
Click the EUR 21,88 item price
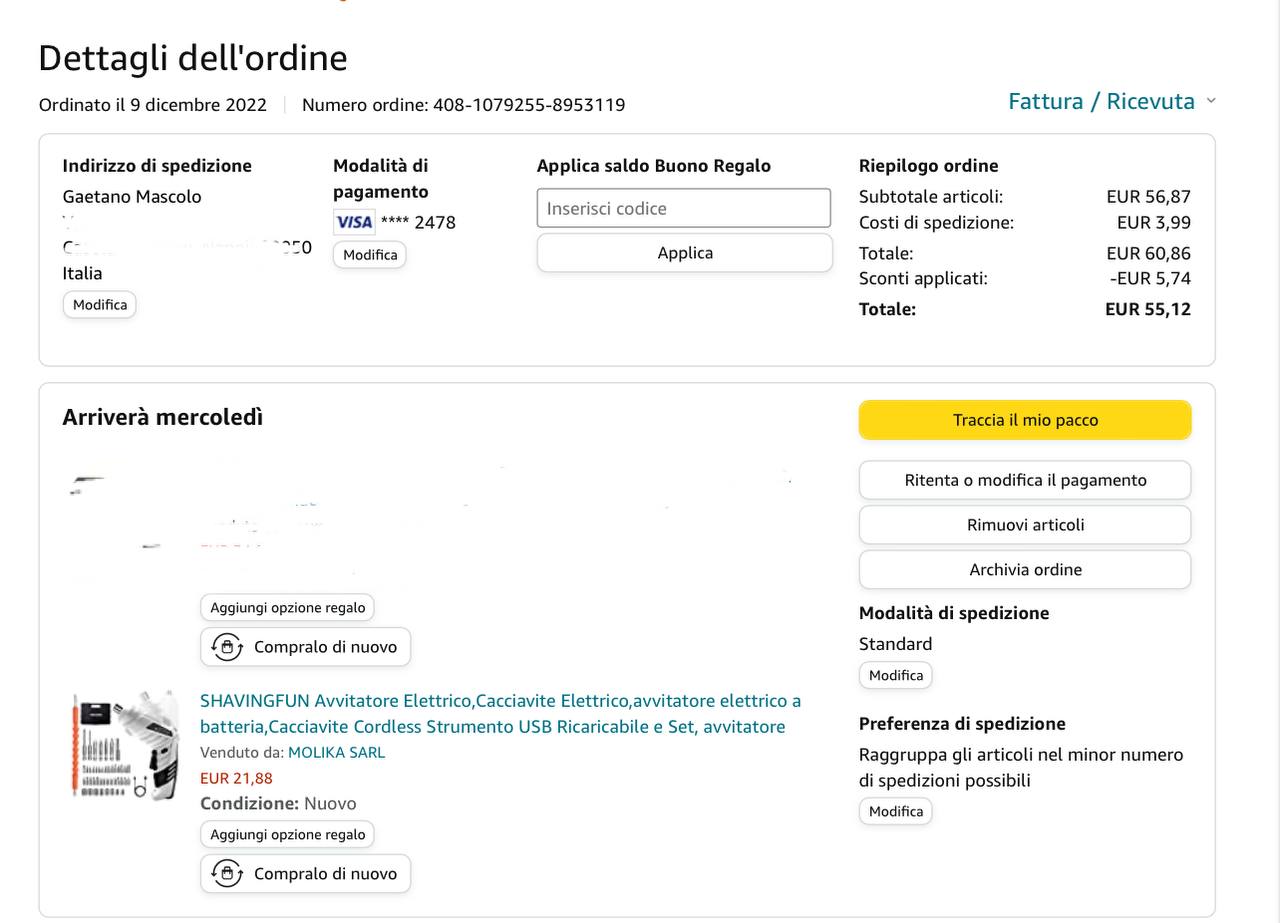point(236,778)
